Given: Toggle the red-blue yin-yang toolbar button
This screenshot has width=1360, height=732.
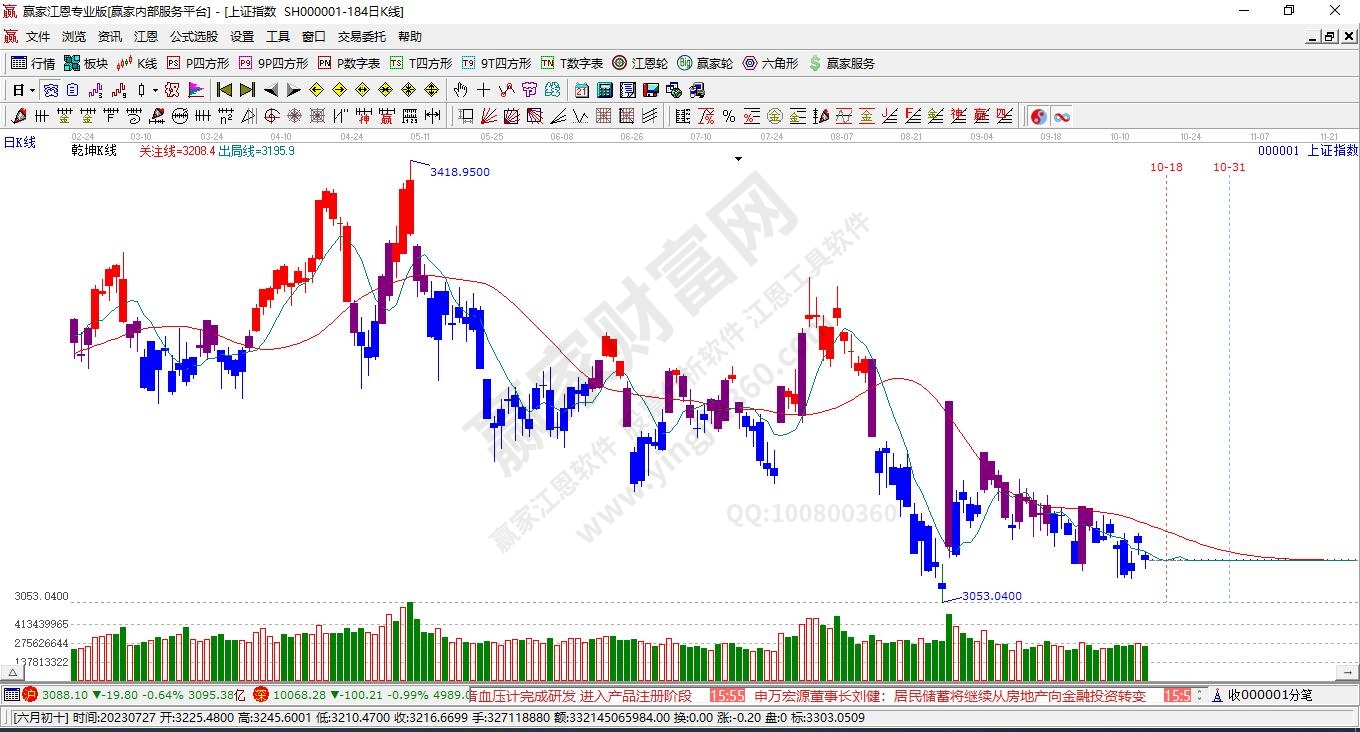Looking at the screenshot, I should pyautogui.click(x=1039, y=116).
